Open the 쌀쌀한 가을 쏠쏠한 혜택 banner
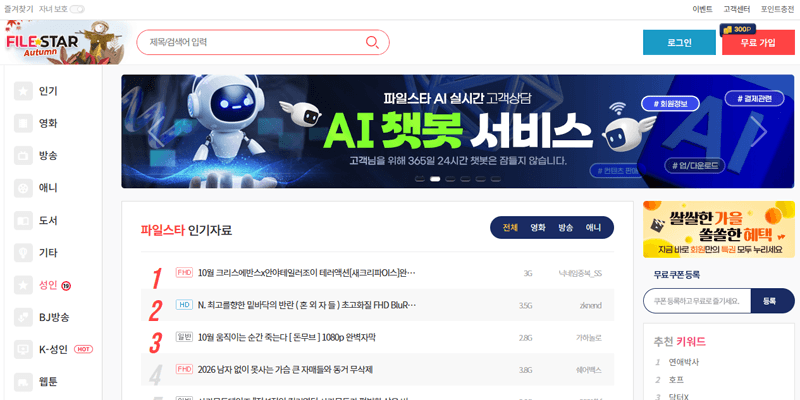This screenshot has height=400, width=800. [718, 229]
